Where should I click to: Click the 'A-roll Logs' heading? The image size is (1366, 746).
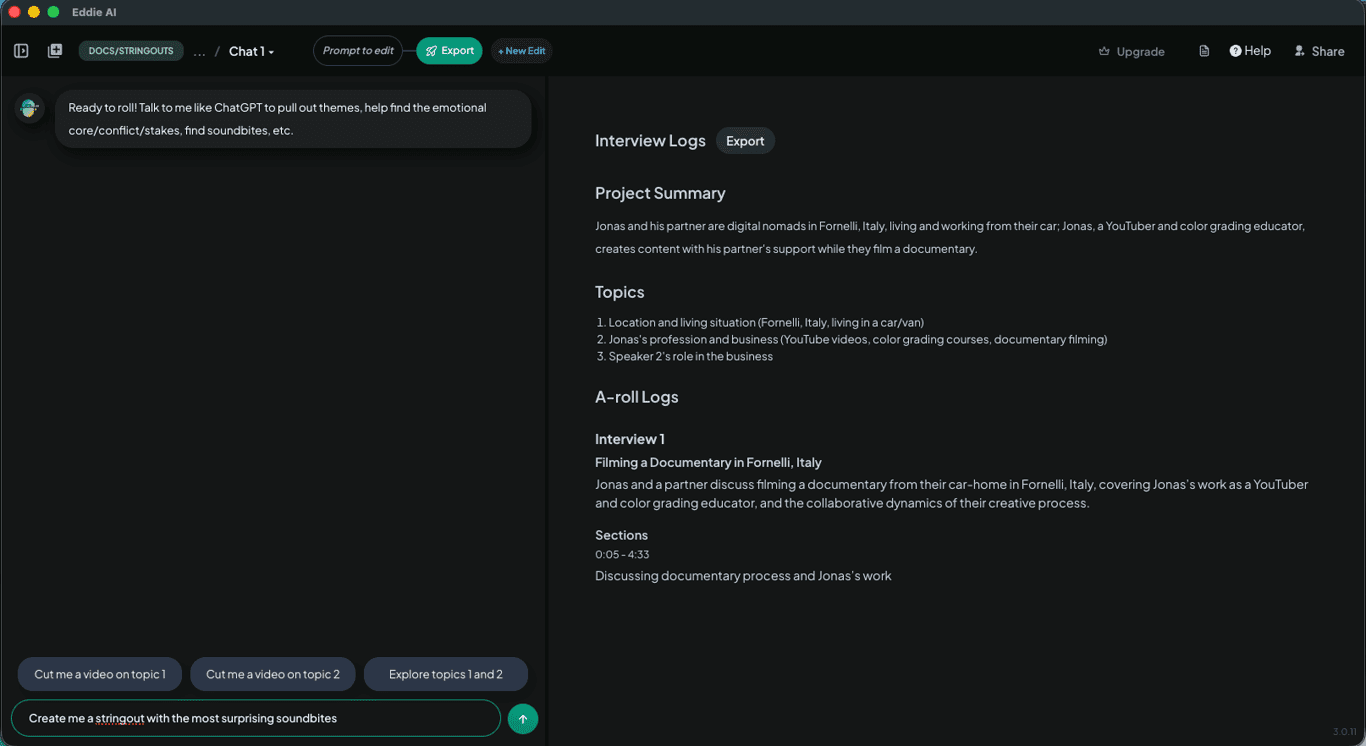click(x=637, y=397)
